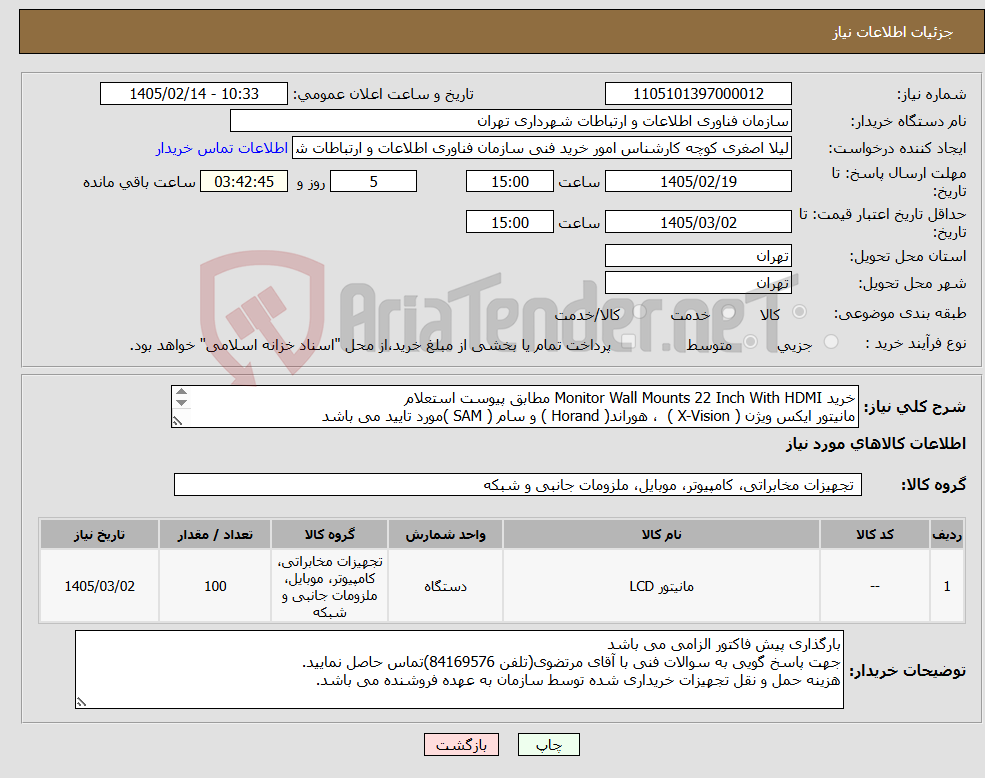Click remaining time countdown 03:42:45
Screen dimensions: 985x778
pos(244,182)
